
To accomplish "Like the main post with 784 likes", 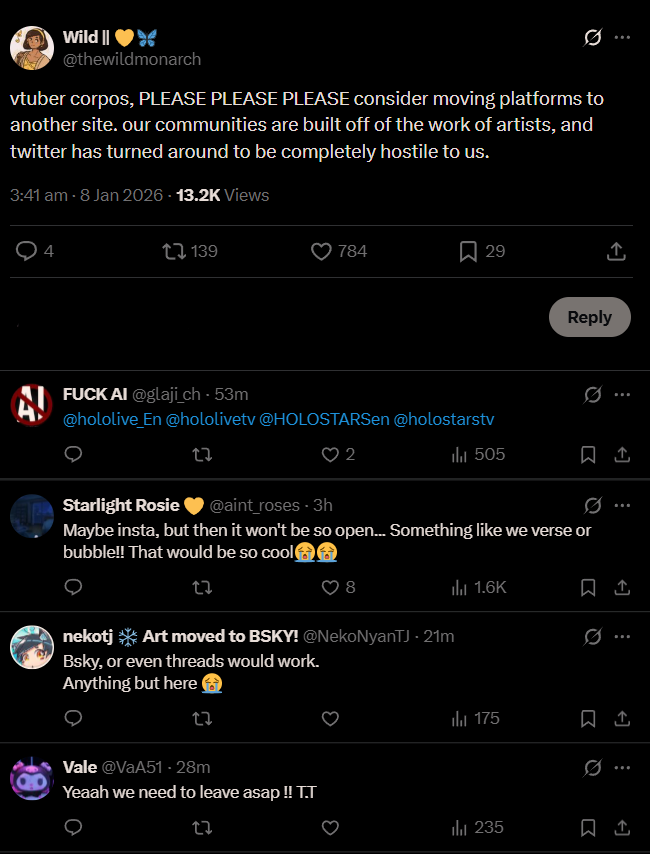I will coord(321,251).
